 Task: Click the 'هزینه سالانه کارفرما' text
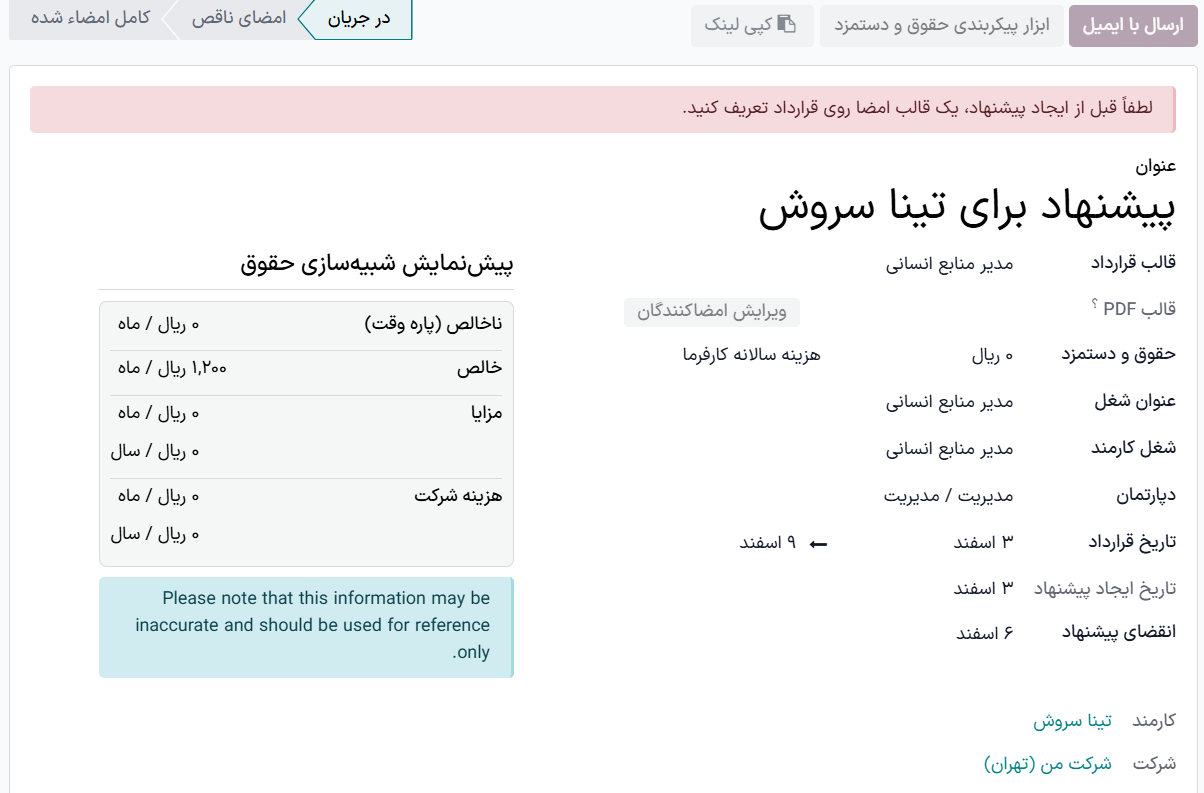[751, 355]
